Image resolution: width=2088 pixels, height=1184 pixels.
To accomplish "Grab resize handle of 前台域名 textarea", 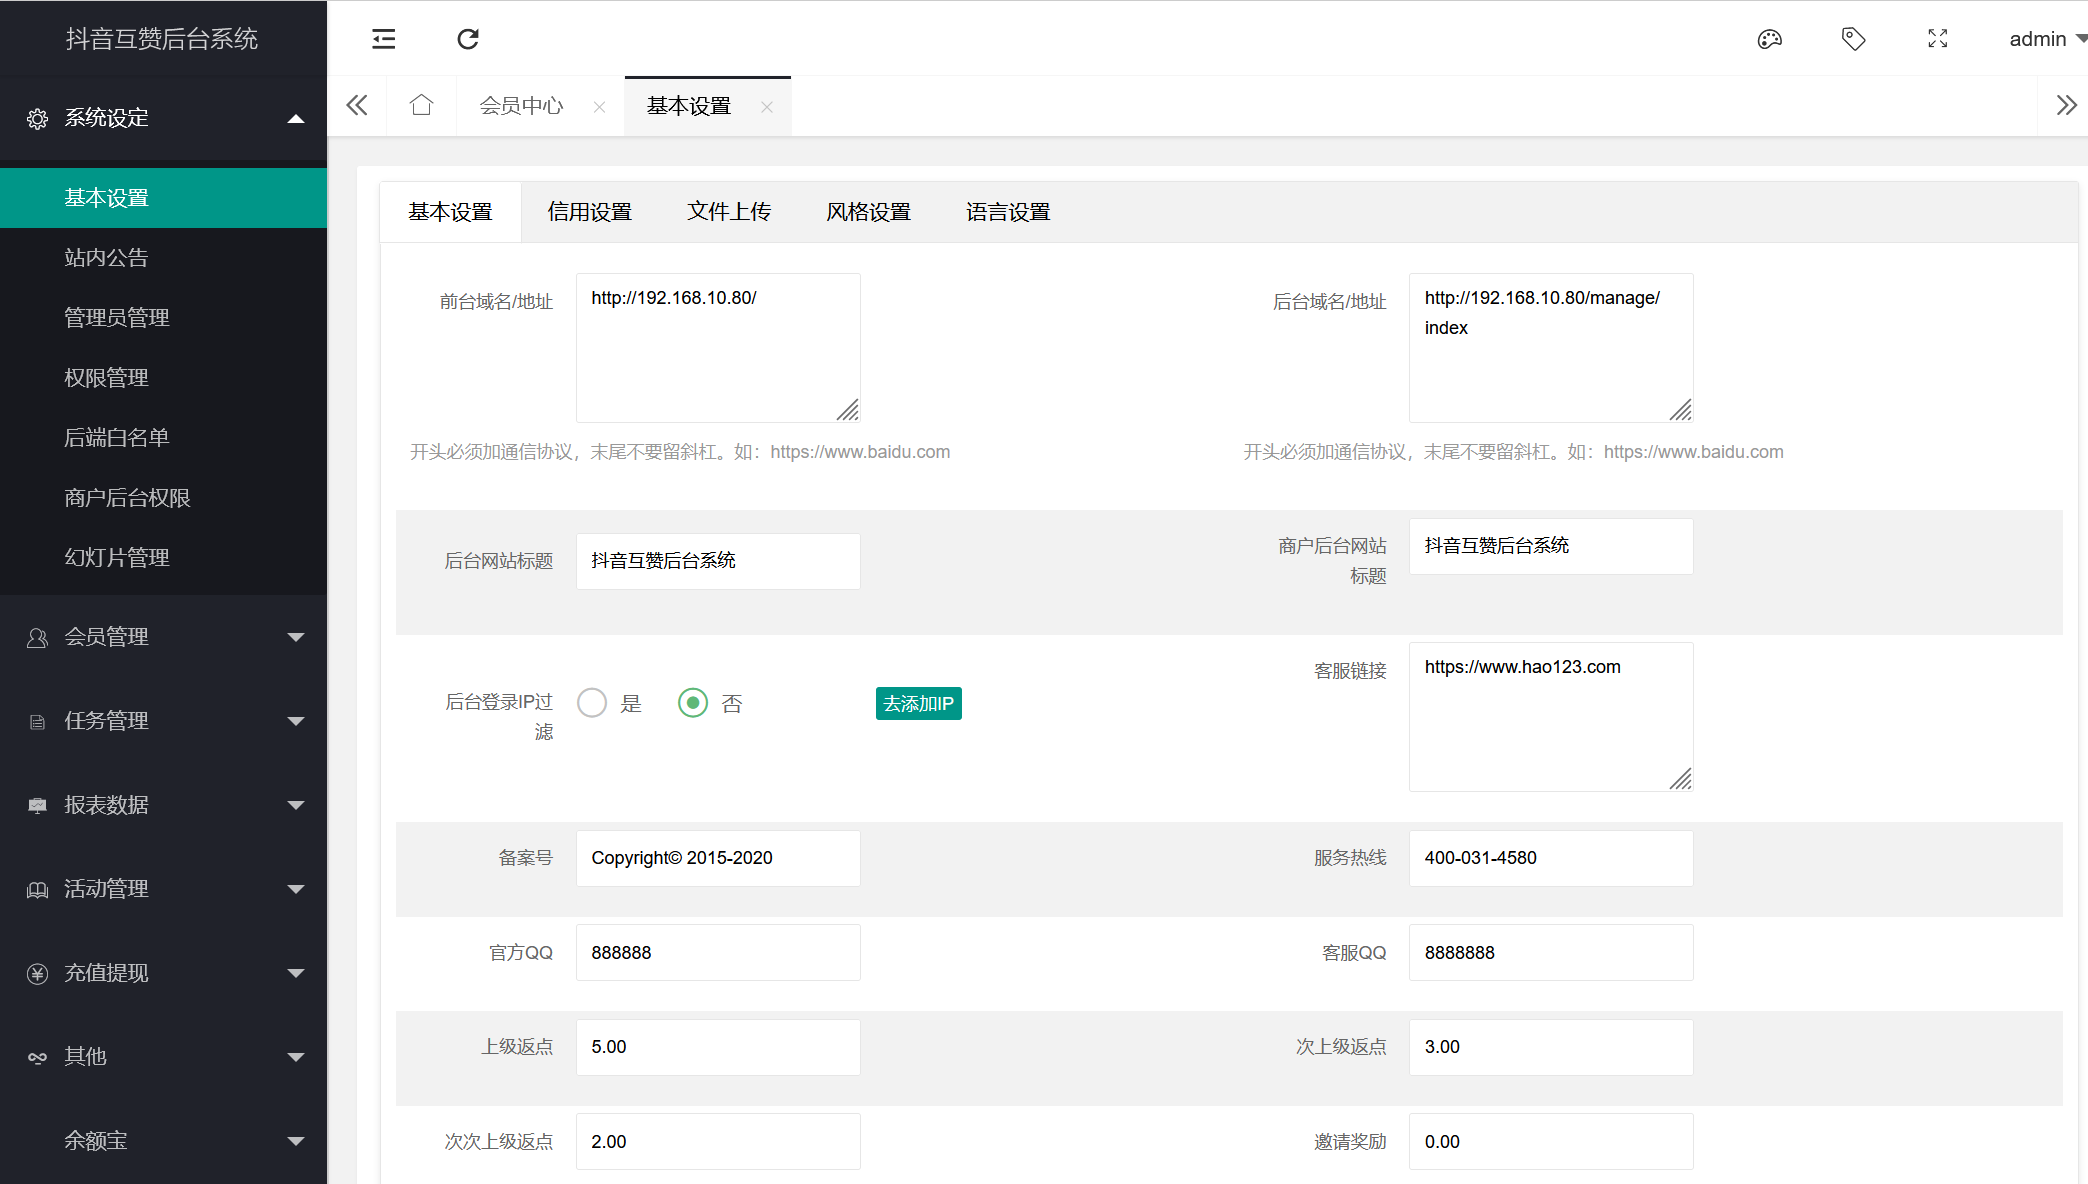I will pyautogui.click(x=848, y=410).
